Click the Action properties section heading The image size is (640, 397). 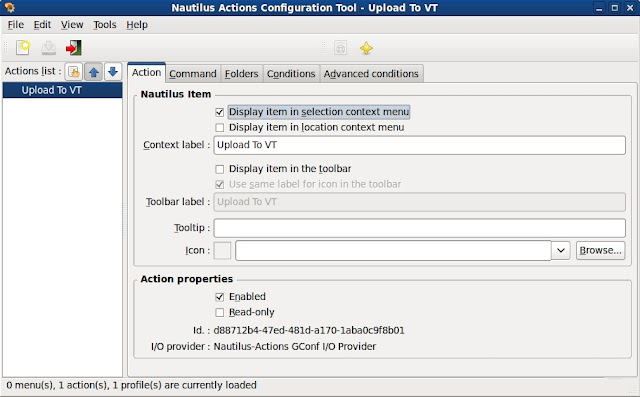(x=187, y=279)
